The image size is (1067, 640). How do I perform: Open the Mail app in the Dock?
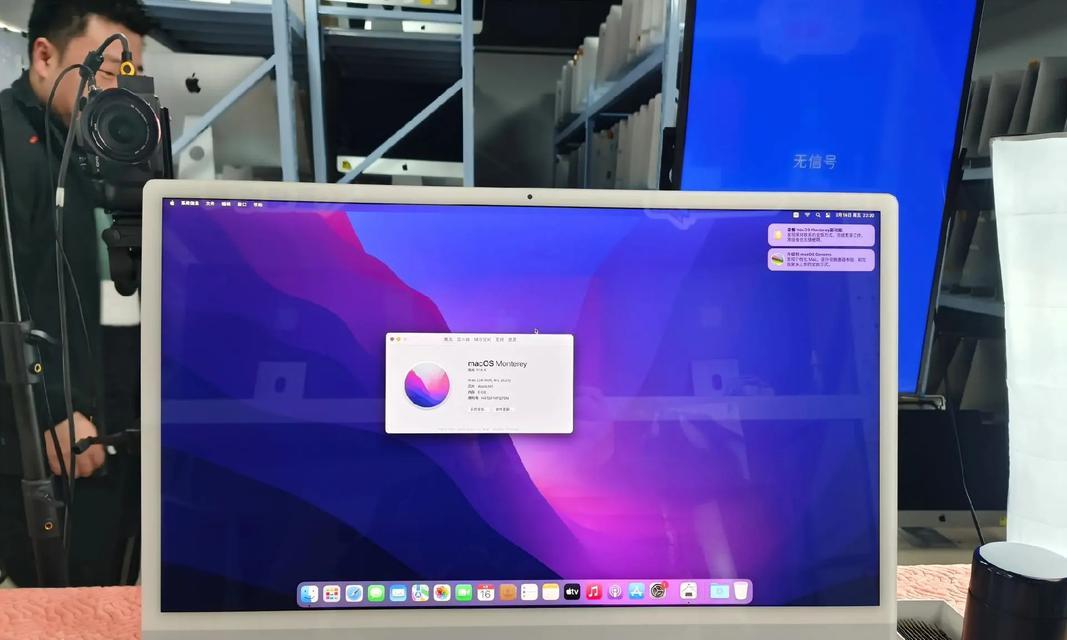click(x=398, y=593)
